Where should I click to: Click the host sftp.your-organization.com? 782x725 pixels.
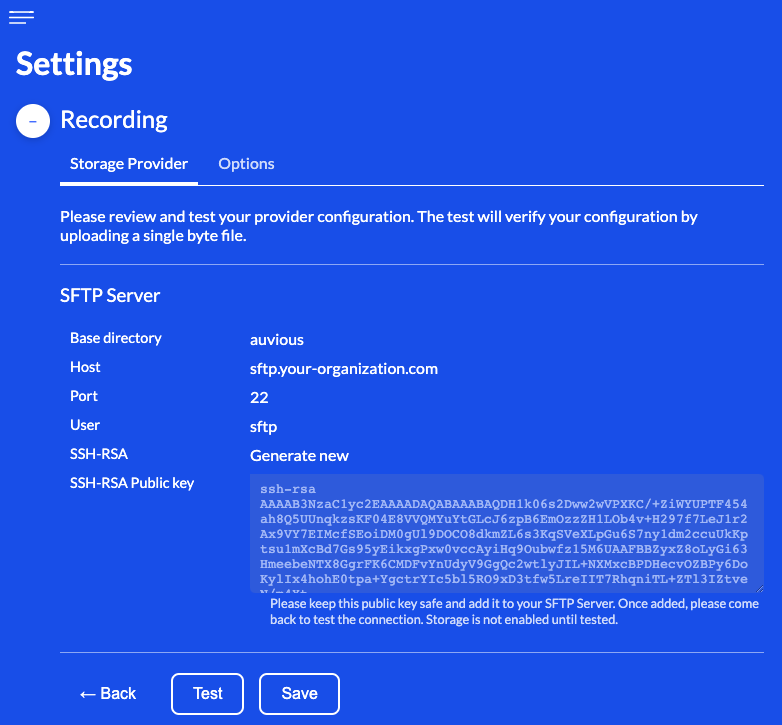[x=344, y=369]
